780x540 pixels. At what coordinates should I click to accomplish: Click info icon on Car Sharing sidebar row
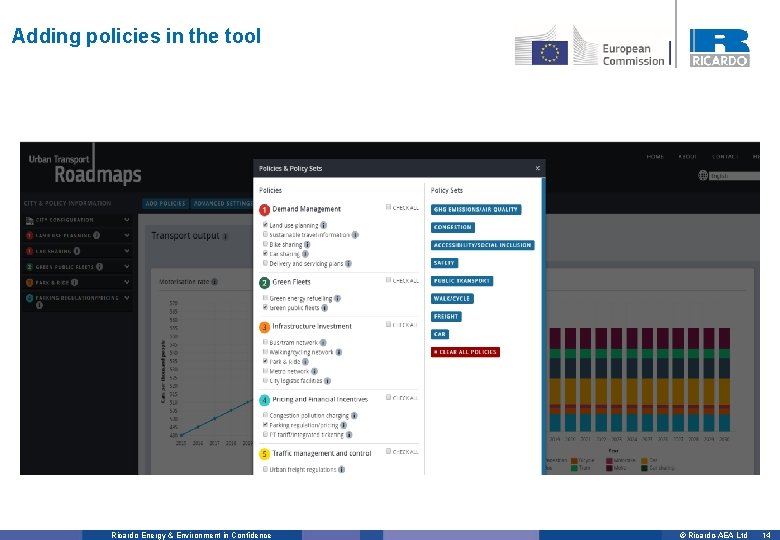[77, 251]
